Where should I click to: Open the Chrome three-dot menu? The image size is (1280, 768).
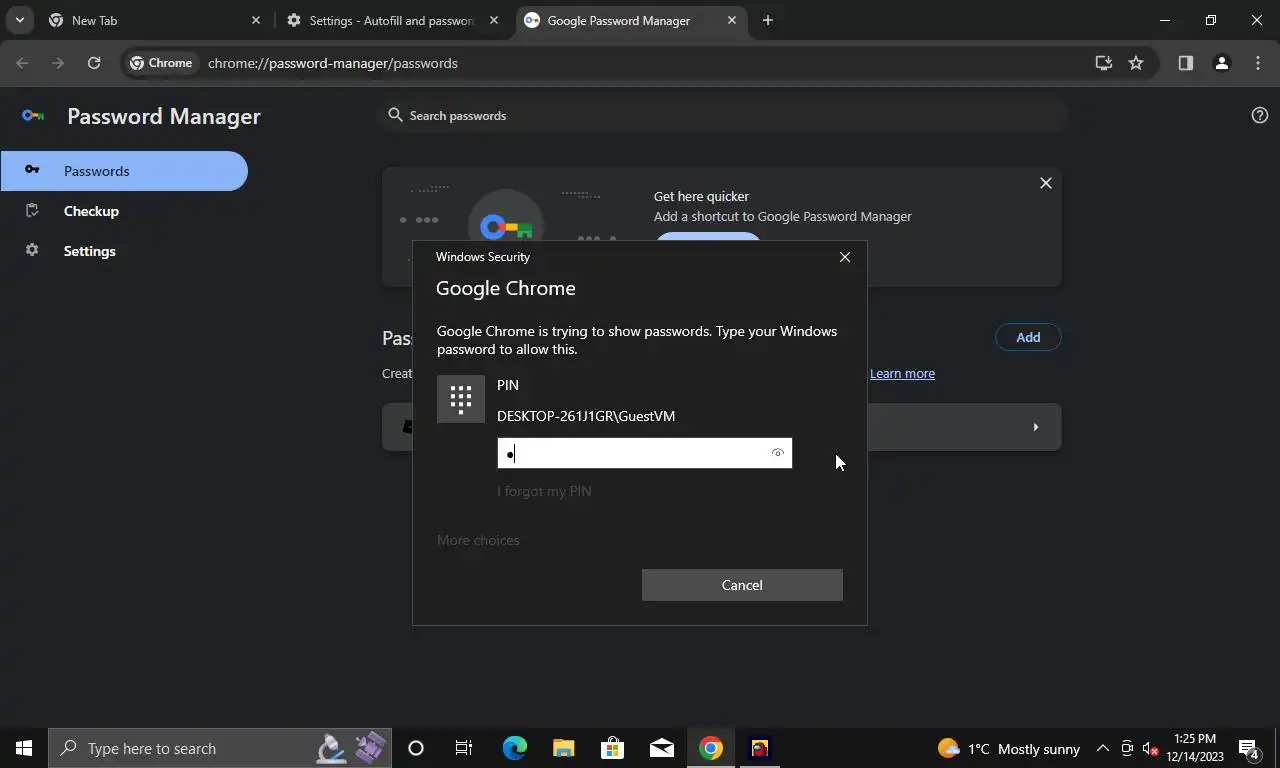coord(1258,63)
